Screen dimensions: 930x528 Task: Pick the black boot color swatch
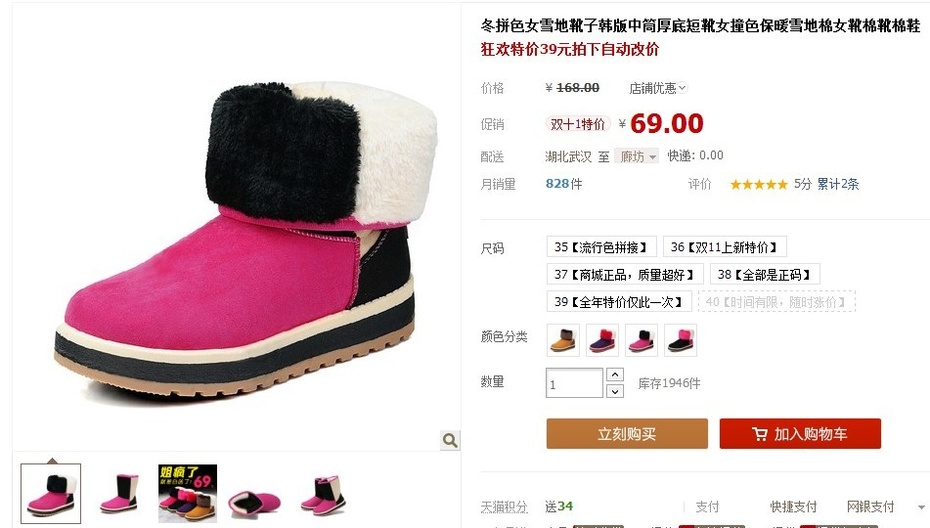tap(680, 341)
